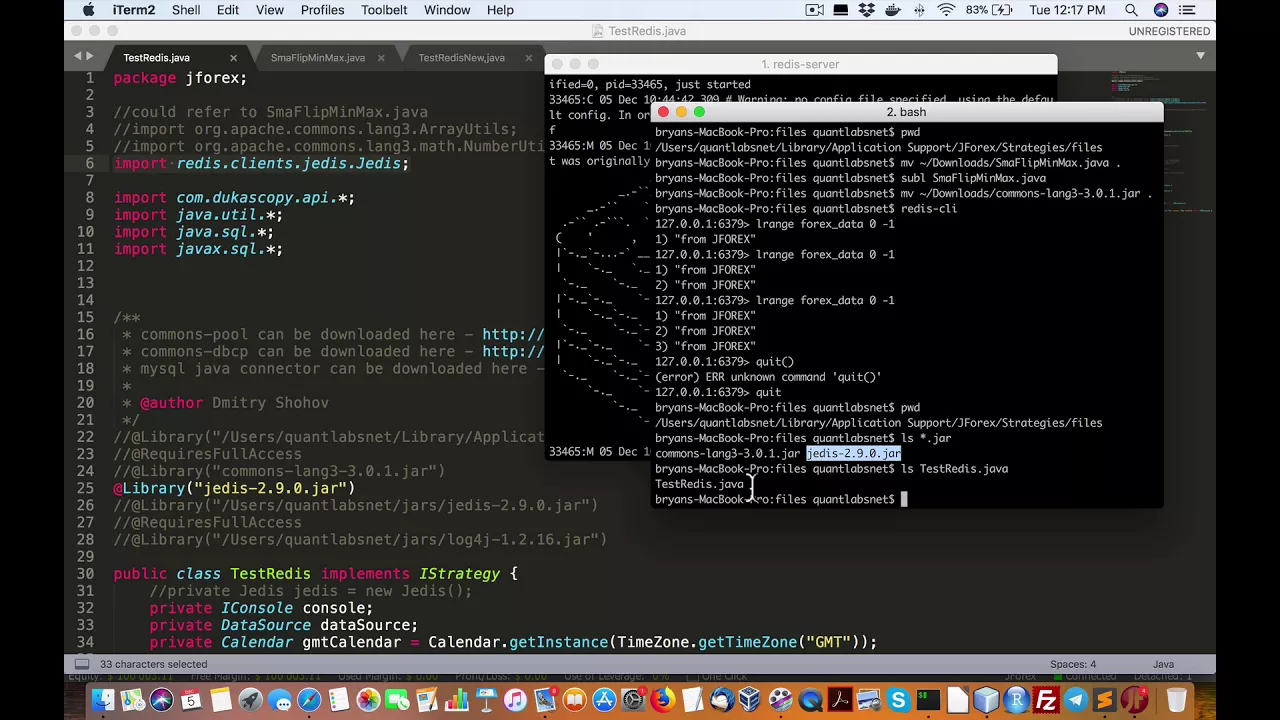1280x720 pixels.
Task: Click the highlighted jedis-2.9.0.jar text in terminal
Action: (853, 454)
